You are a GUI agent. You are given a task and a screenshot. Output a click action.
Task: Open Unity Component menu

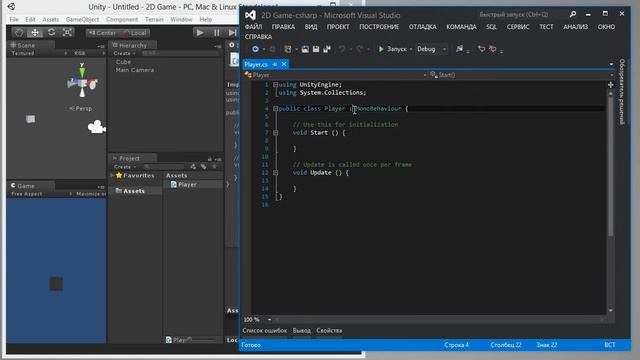tap(122, 20)
